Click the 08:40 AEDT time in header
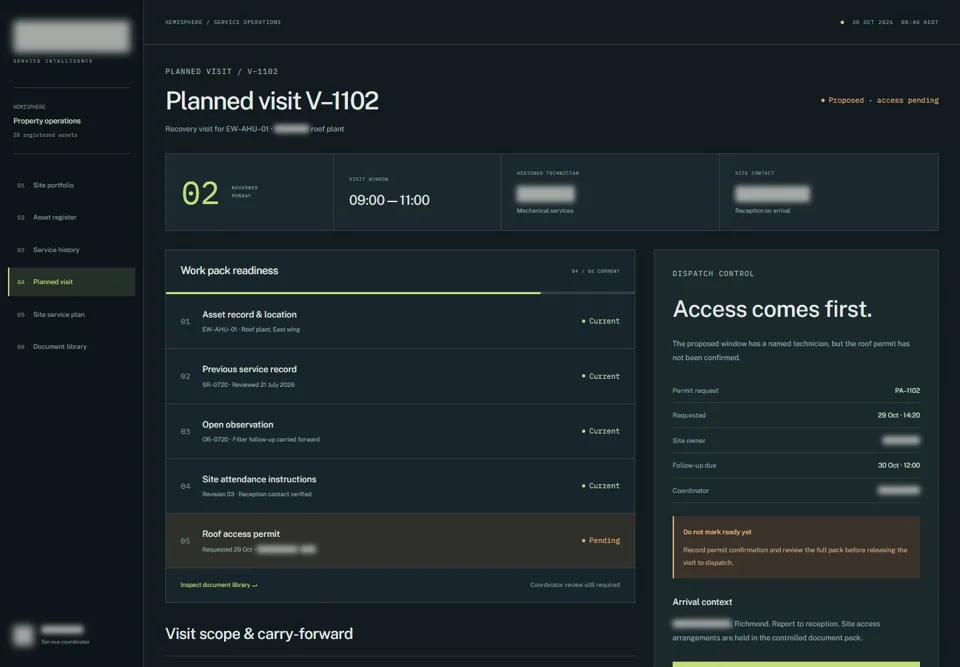 [x=920, y=22]
